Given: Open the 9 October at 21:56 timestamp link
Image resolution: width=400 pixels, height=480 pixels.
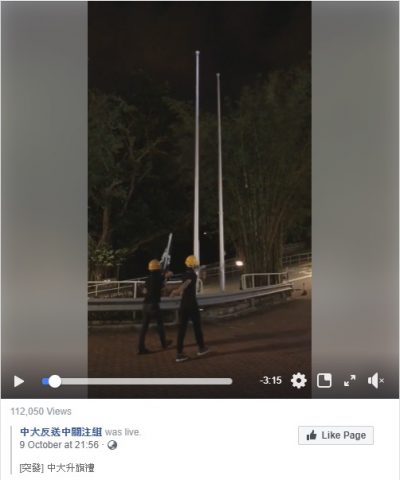Looking at the screenshot, I should click(x=59, y=445).
